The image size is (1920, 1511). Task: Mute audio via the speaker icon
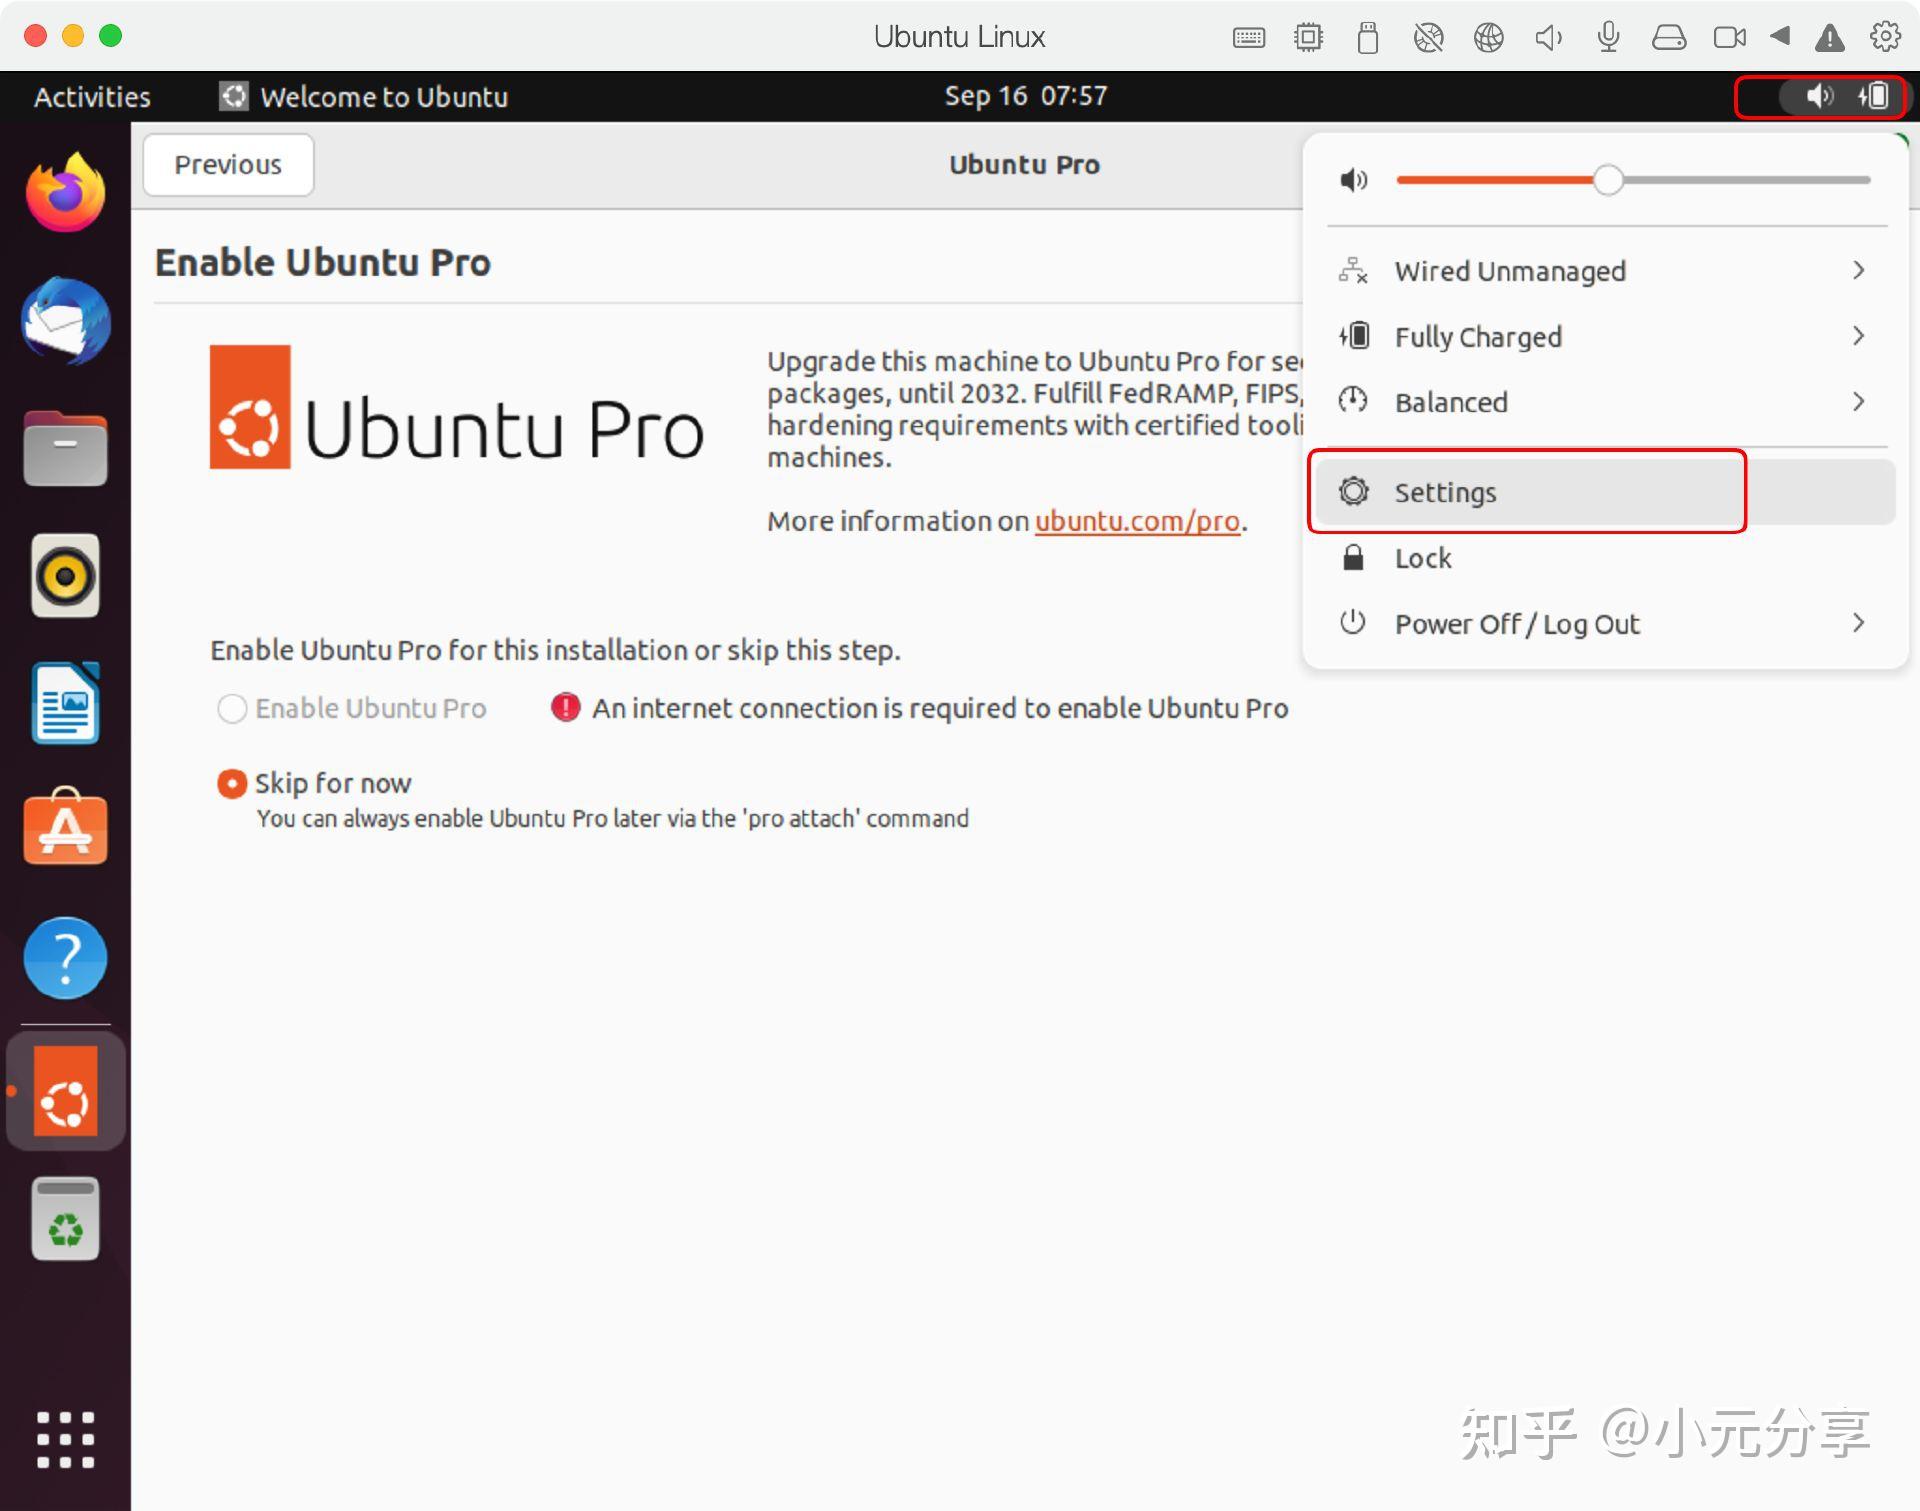tap(1353, 180)
